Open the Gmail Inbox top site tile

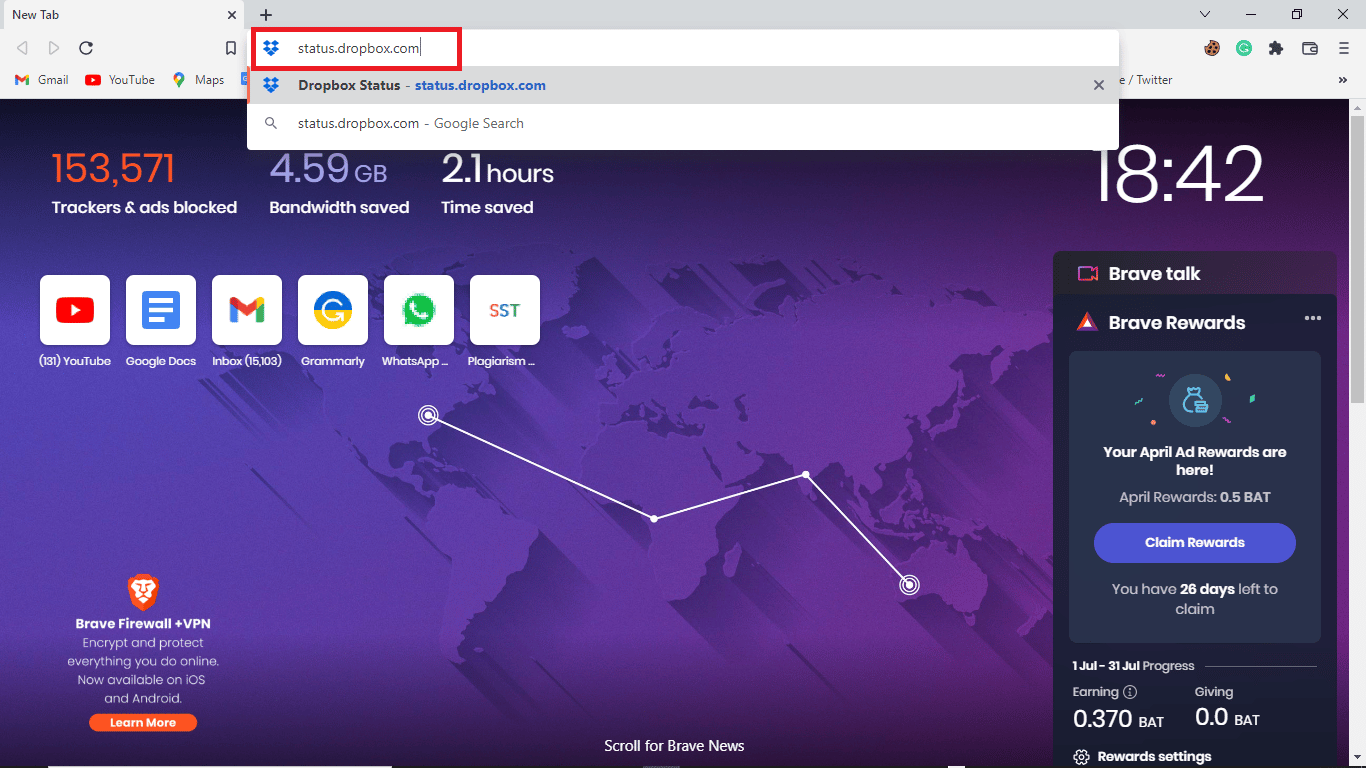pos(247,310)
